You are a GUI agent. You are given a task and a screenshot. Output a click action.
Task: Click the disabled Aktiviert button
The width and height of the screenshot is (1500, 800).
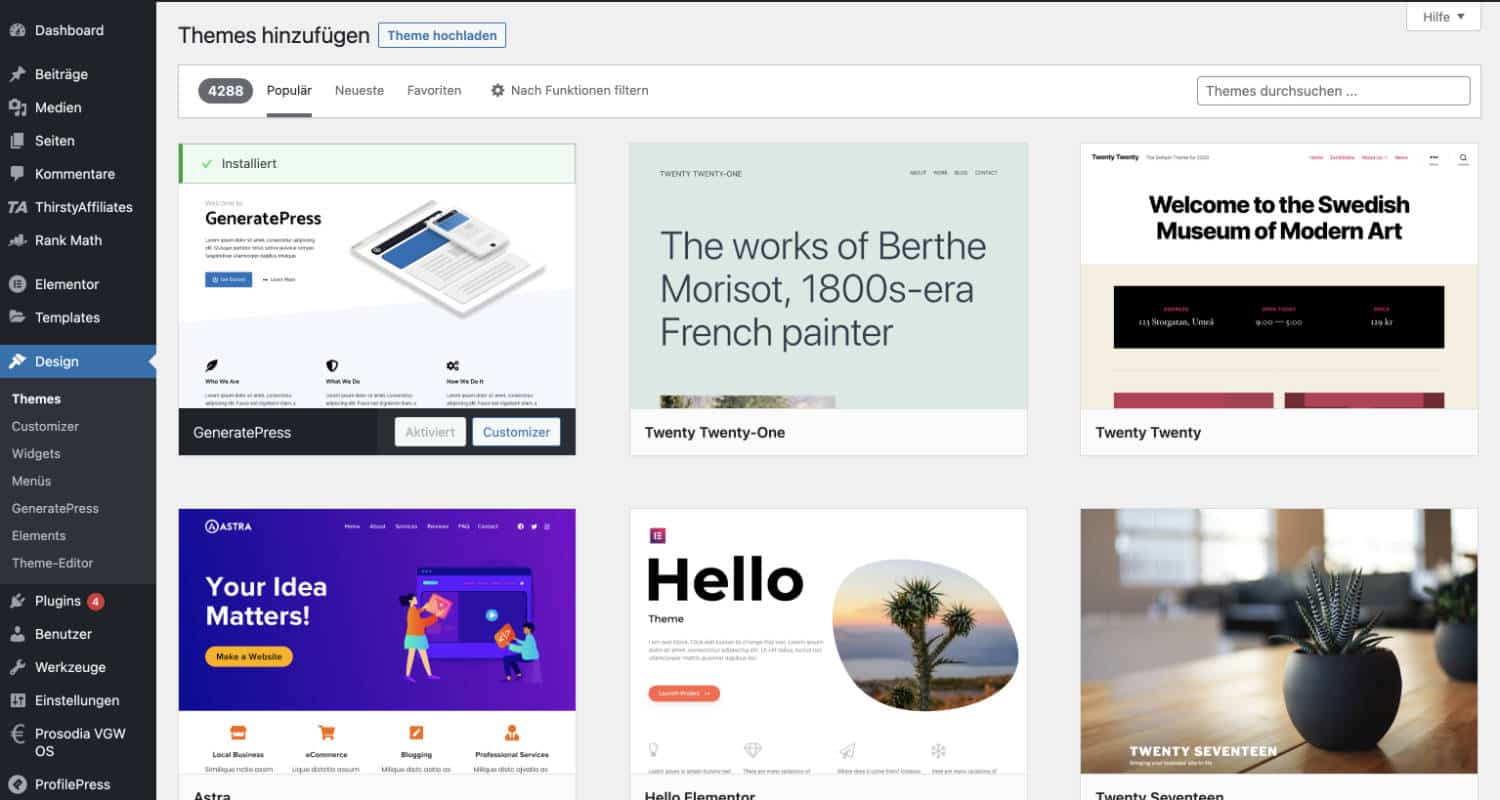coord(430,432)
